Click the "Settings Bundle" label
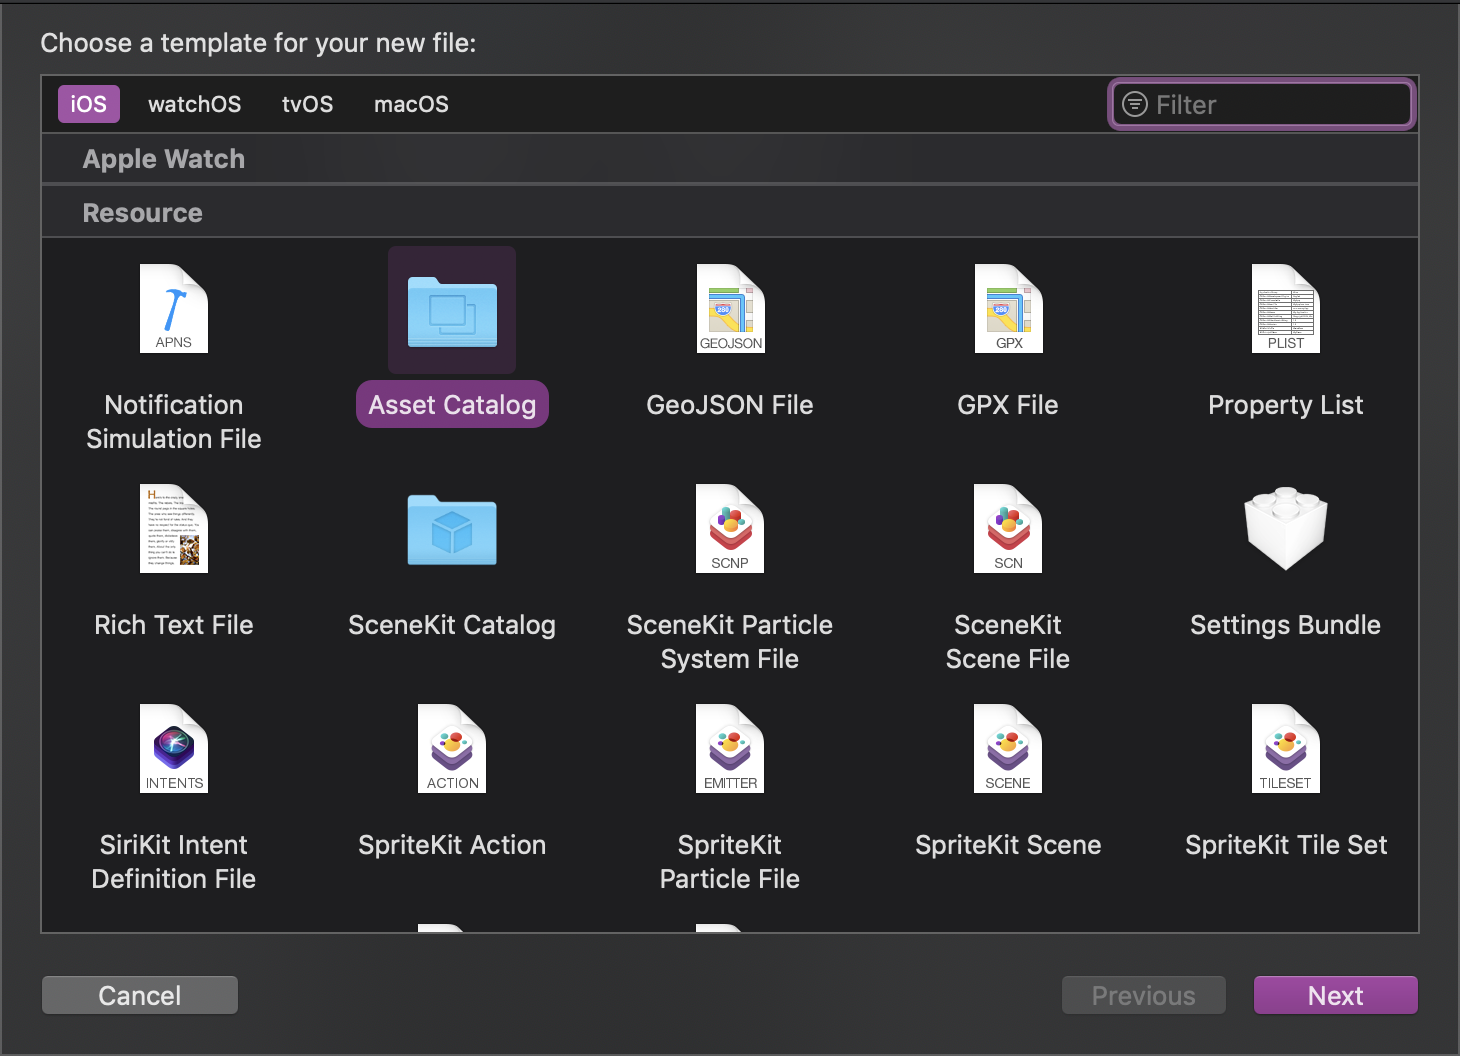1460x1056 pixels. pyautogui.click(x=1286, y=625)
